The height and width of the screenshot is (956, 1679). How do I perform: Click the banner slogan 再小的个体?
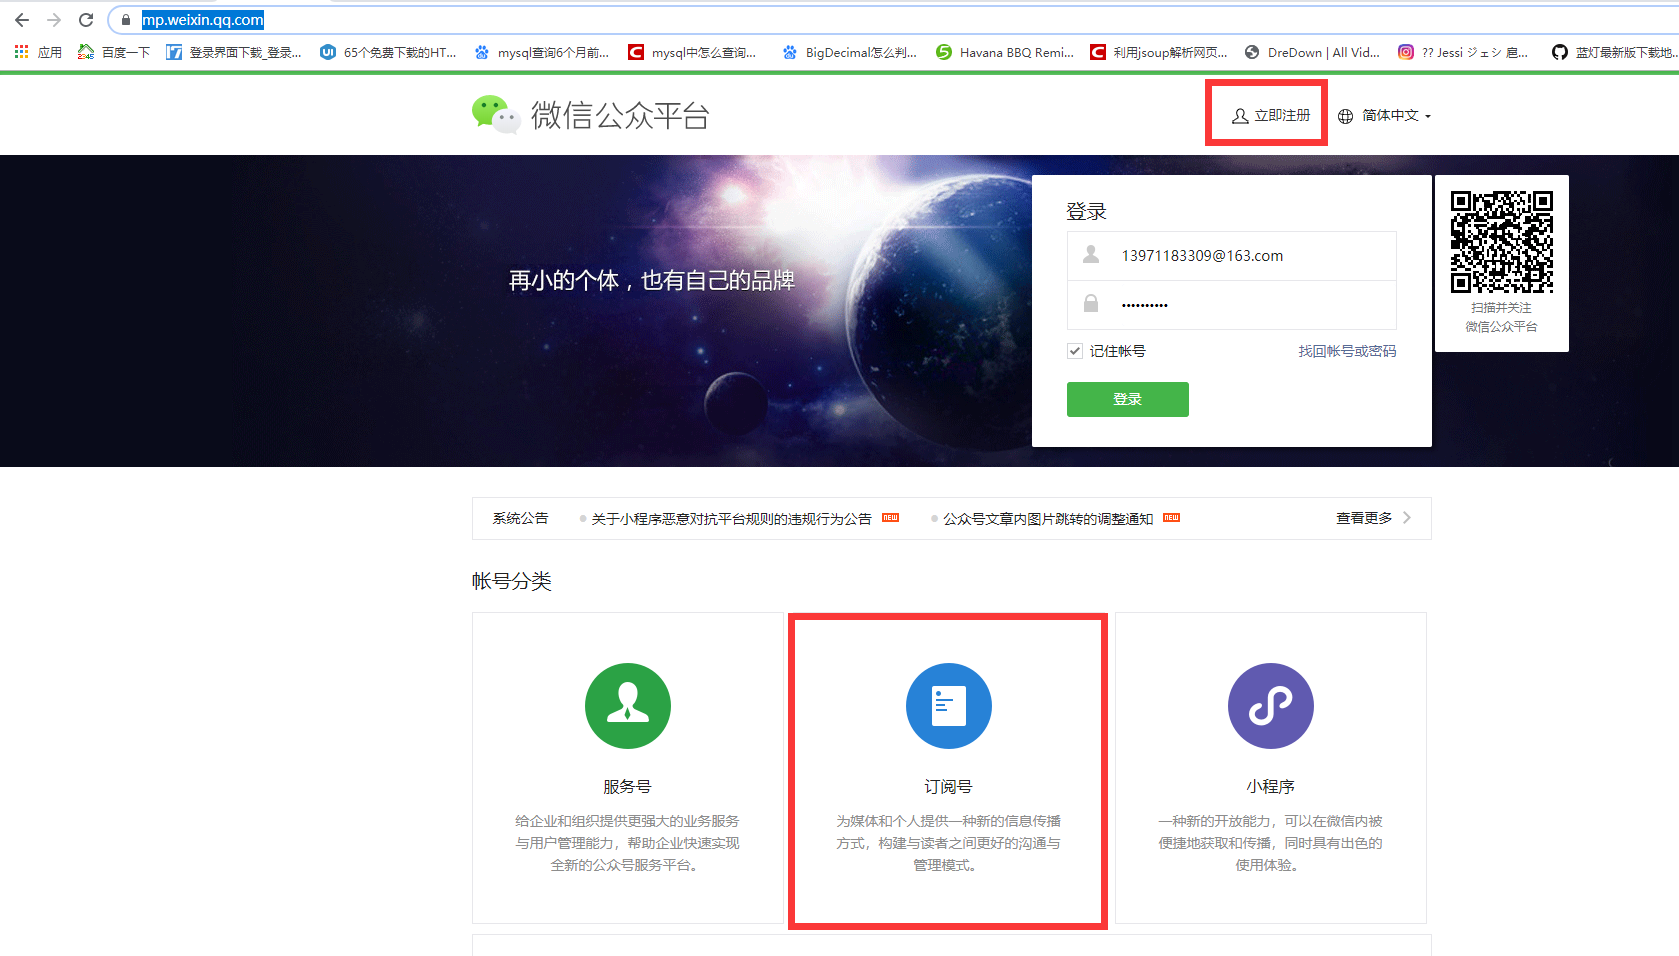pyautogui.click(x=652, y=281)
